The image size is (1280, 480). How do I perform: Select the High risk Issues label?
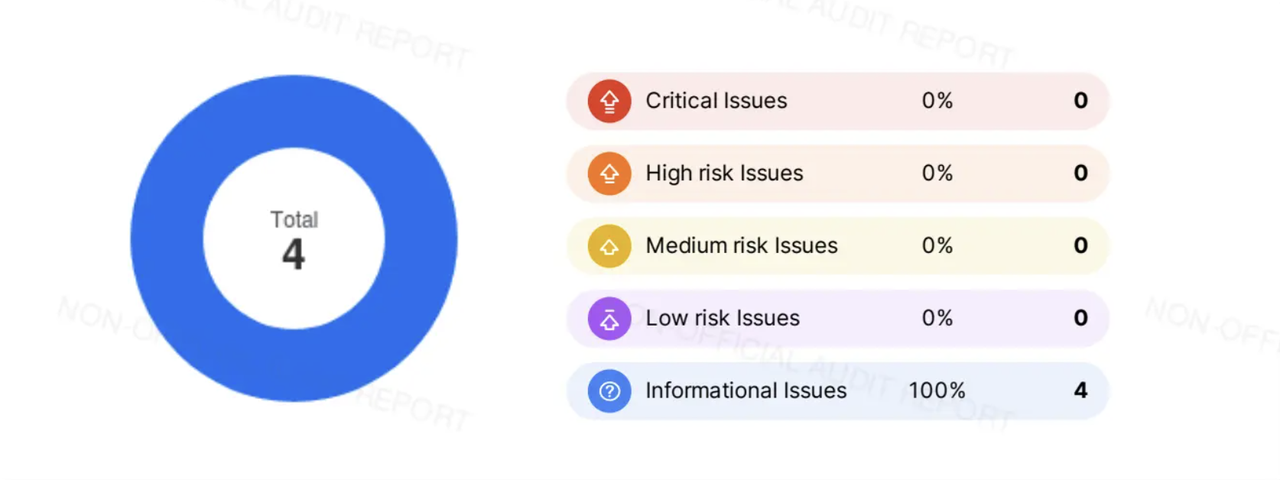coord(724,174)
